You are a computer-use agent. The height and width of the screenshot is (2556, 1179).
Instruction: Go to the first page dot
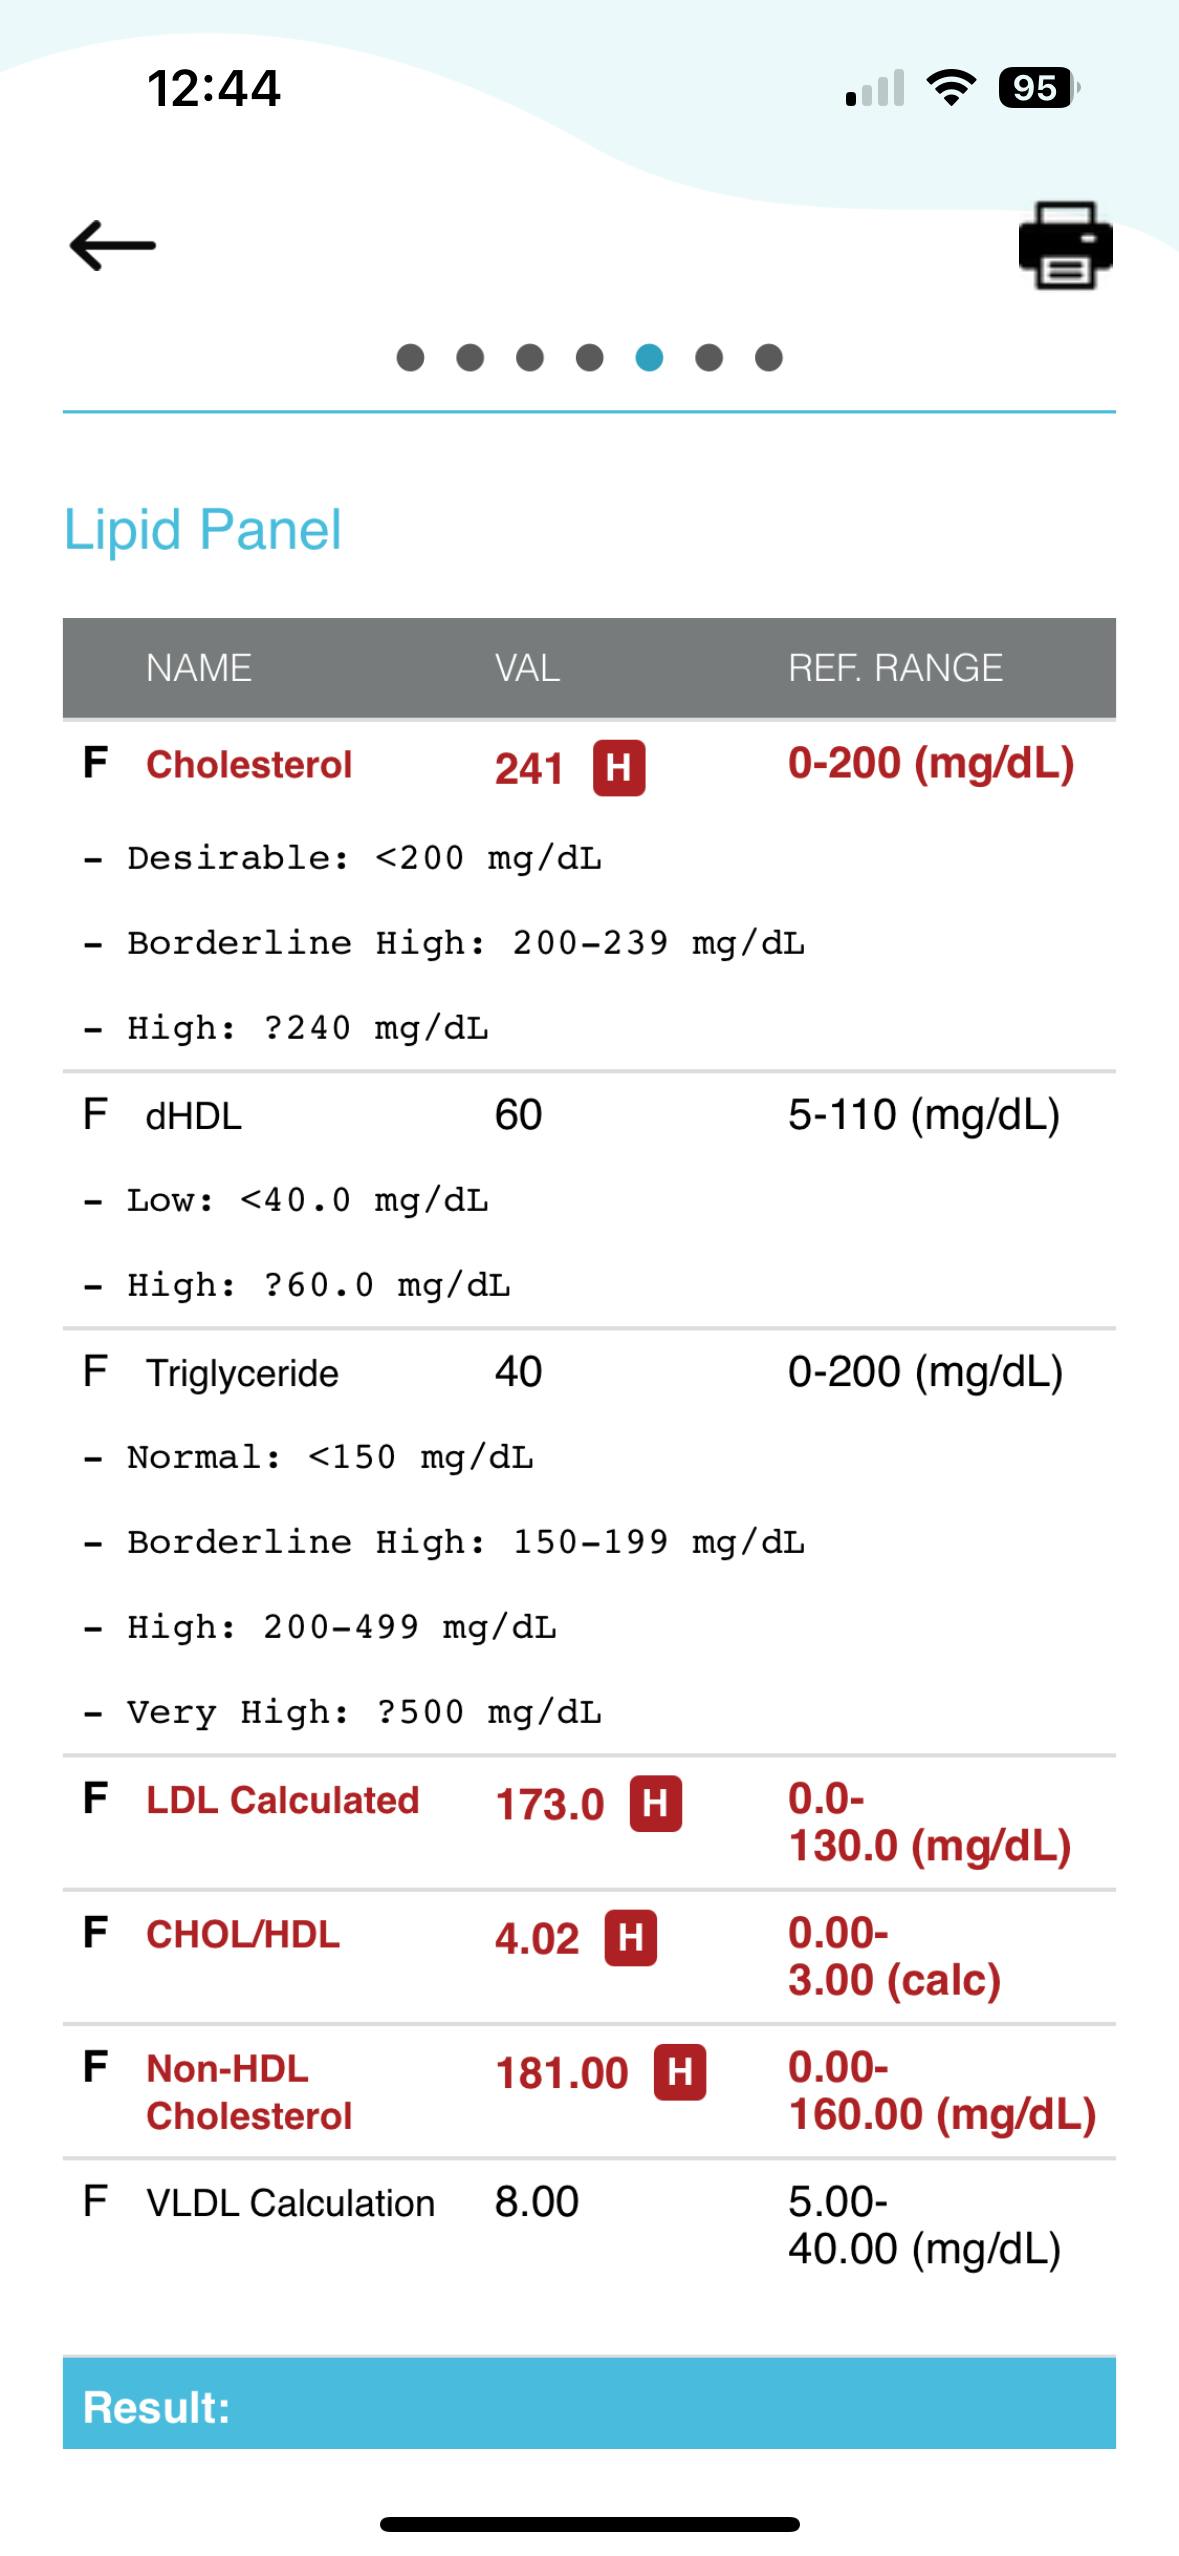tap(410, 357)
